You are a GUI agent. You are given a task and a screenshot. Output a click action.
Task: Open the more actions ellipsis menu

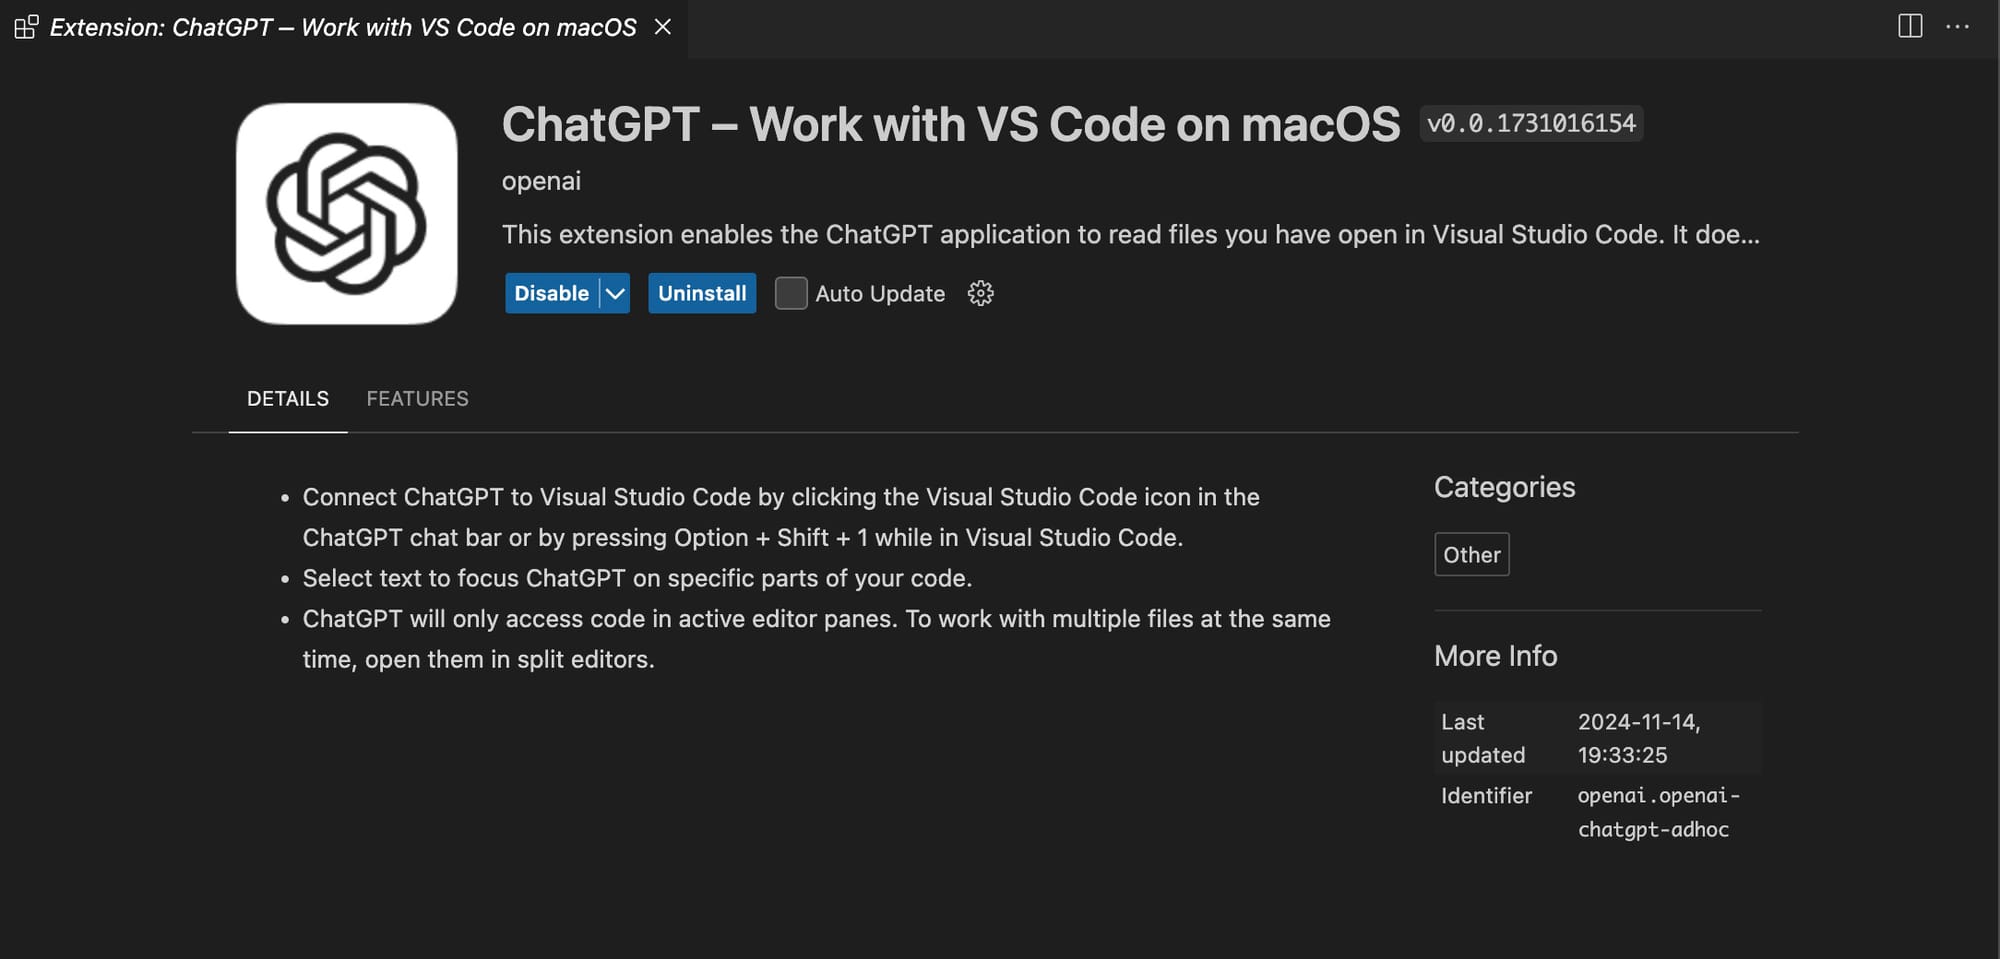point(1957,27)
